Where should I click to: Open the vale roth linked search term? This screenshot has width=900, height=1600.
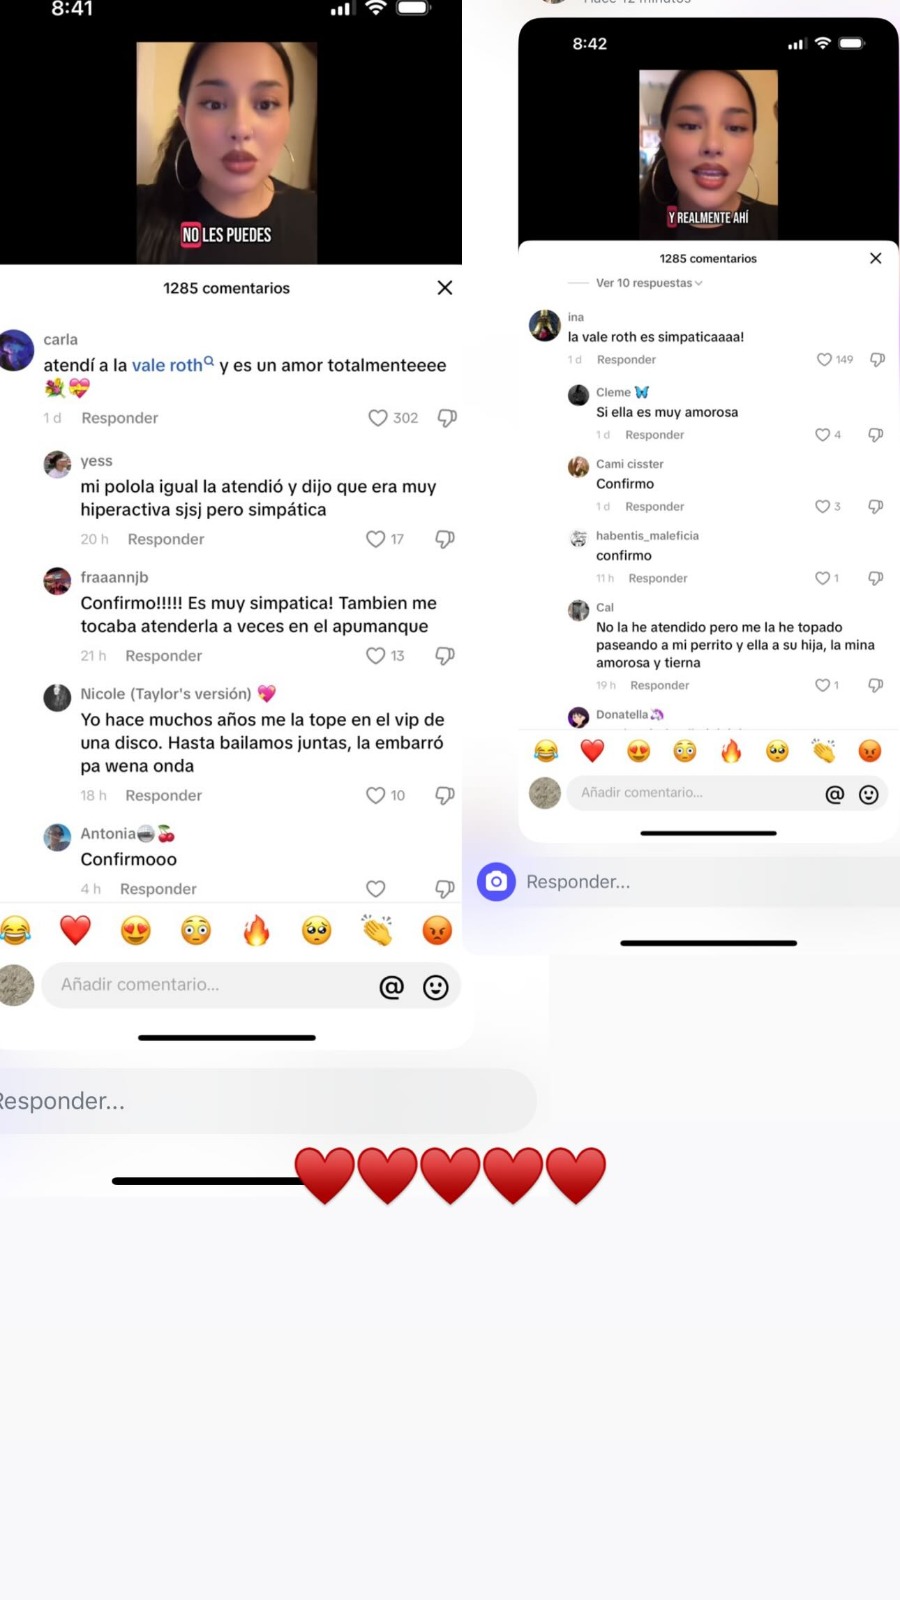pyautogui.click(x=167, y=366)
